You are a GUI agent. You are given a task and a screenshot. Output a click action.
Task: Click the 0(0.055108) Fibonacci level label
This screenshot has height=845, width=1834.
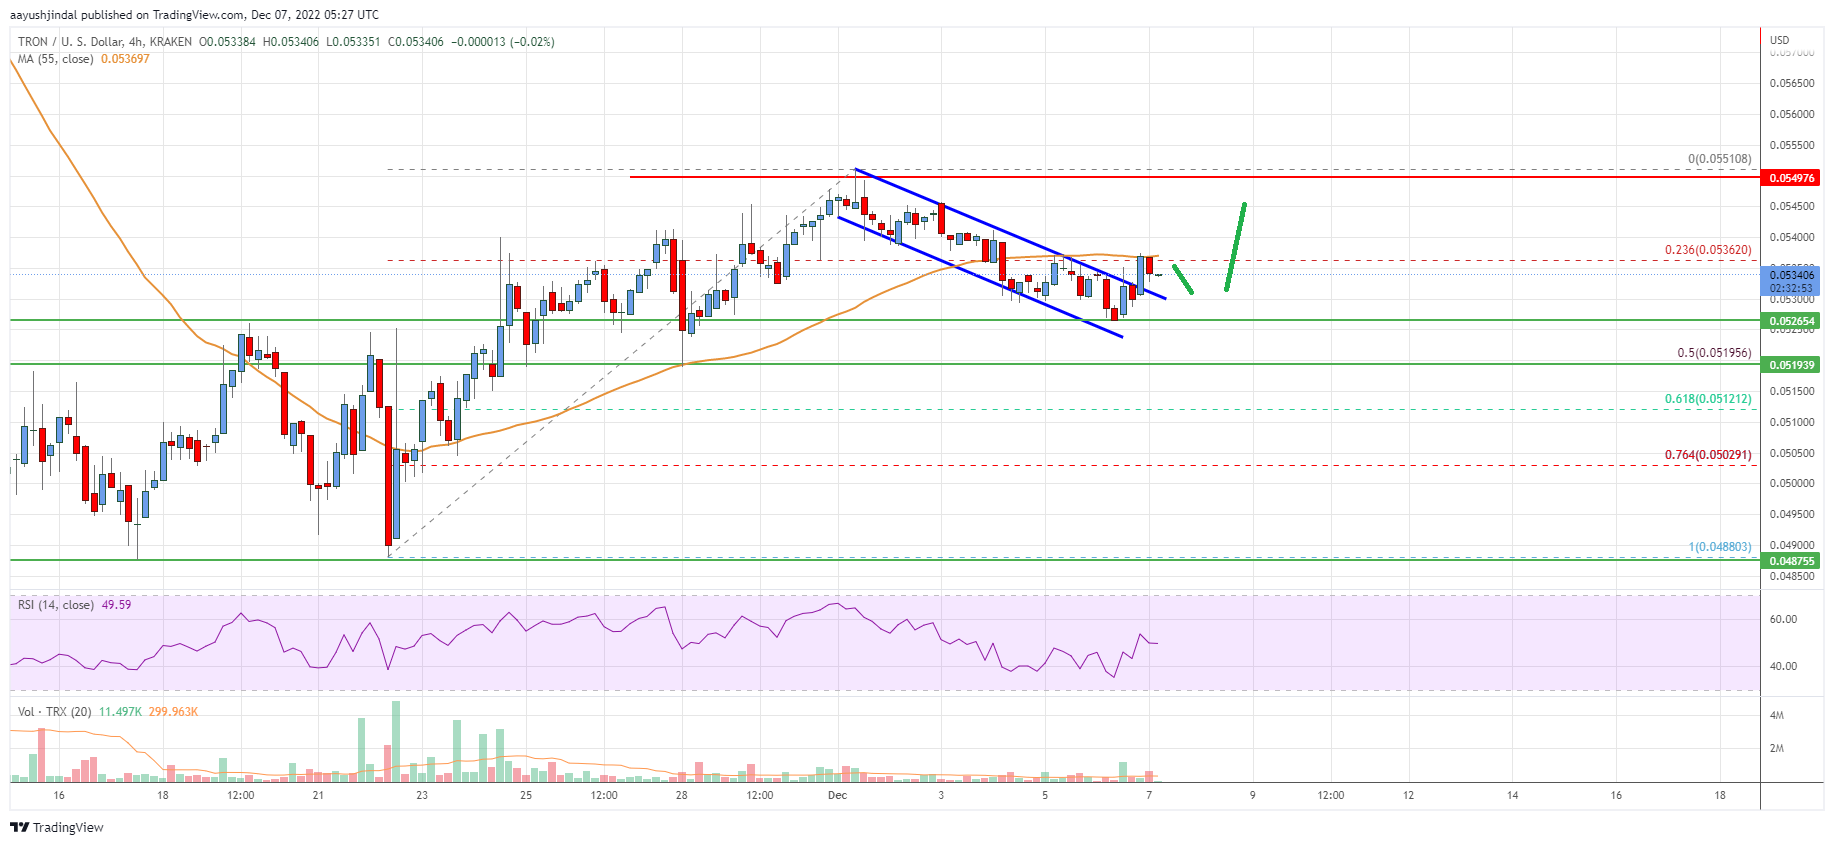[x=1720, y=159]
